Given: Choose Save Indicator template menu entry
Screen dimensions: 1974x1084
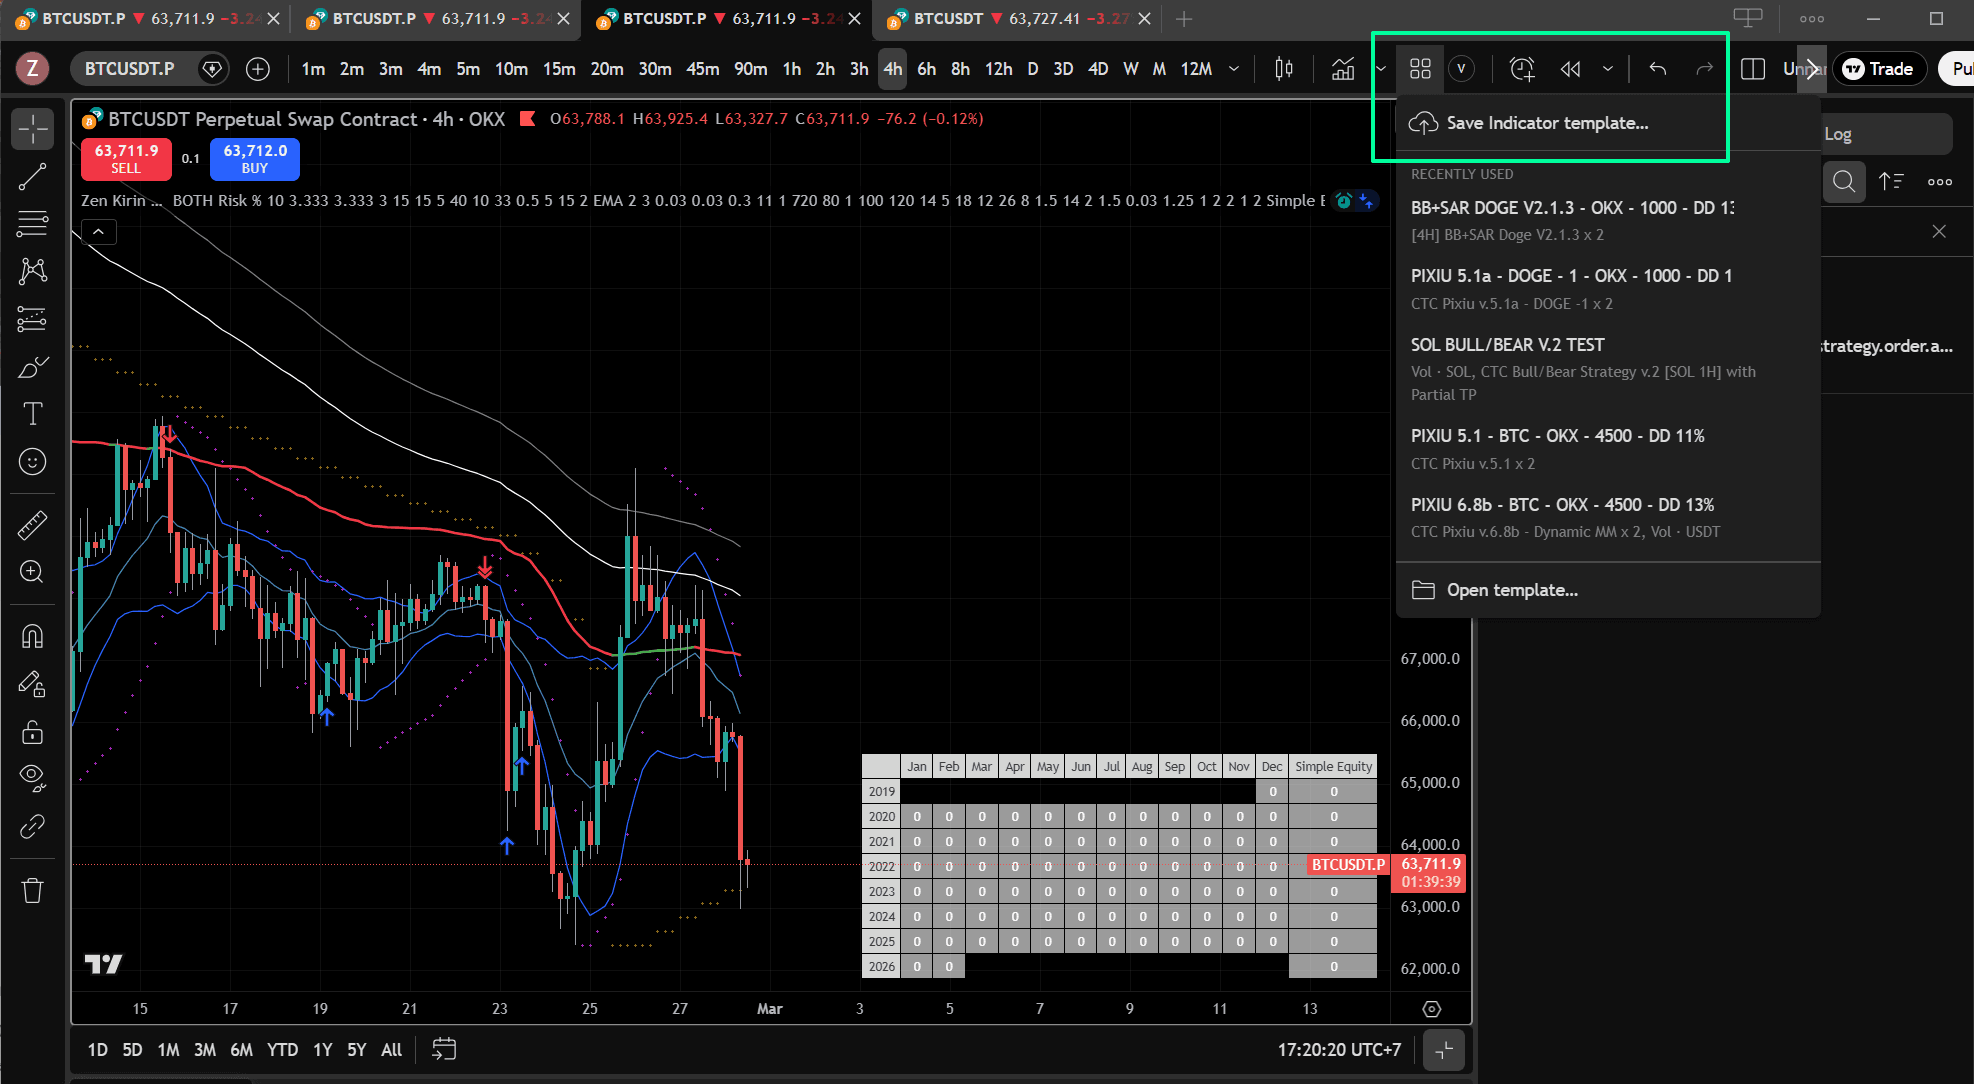Looking at the screenshot, I should coord(1546,123).
